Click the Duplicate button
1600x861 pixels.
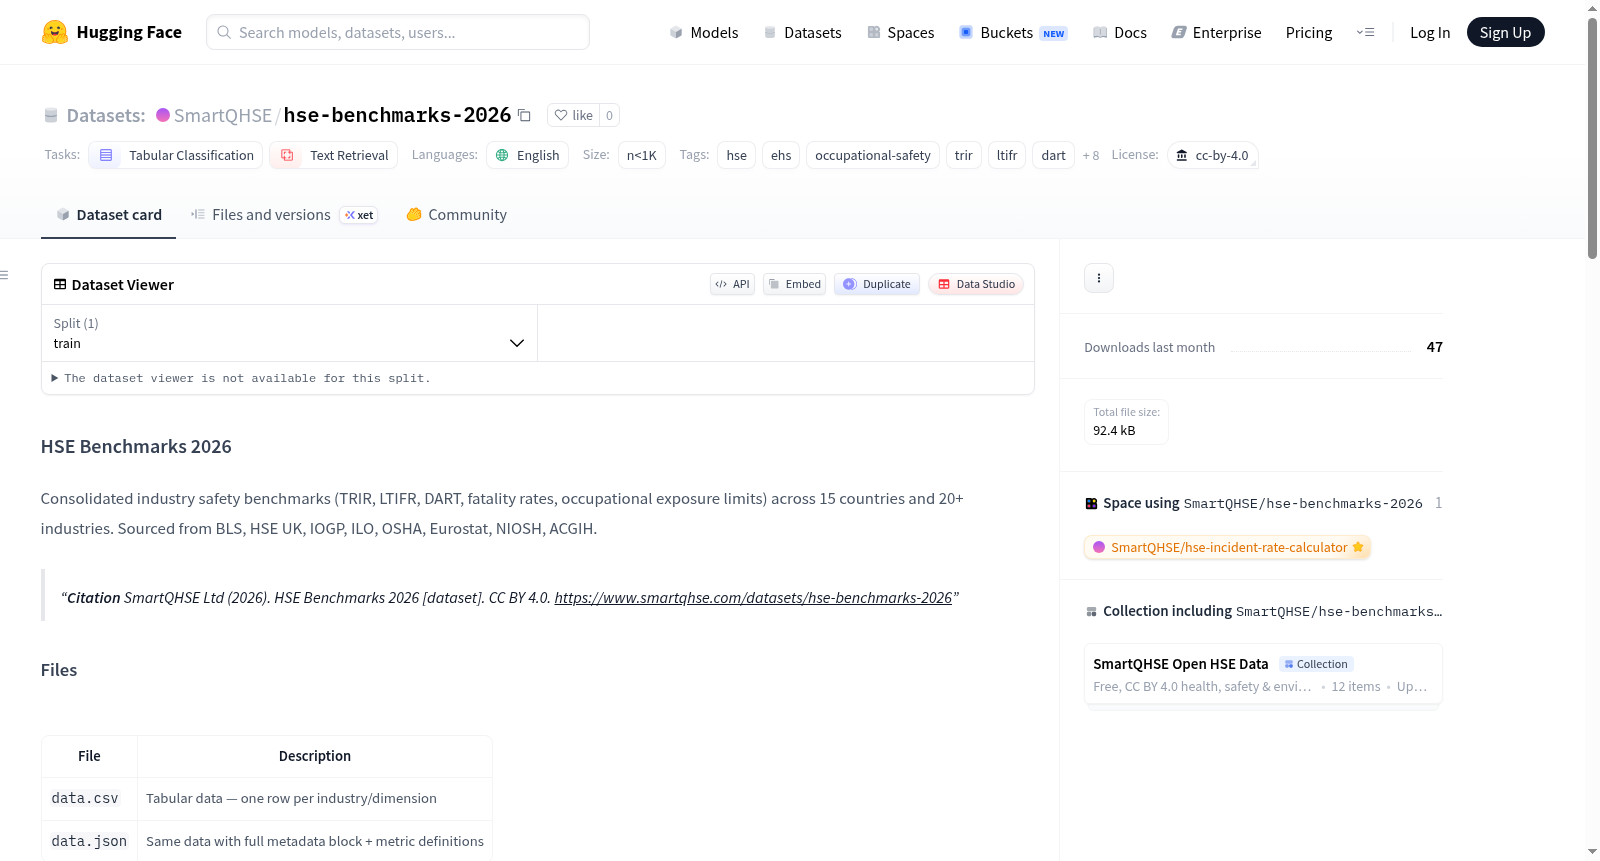877,284
